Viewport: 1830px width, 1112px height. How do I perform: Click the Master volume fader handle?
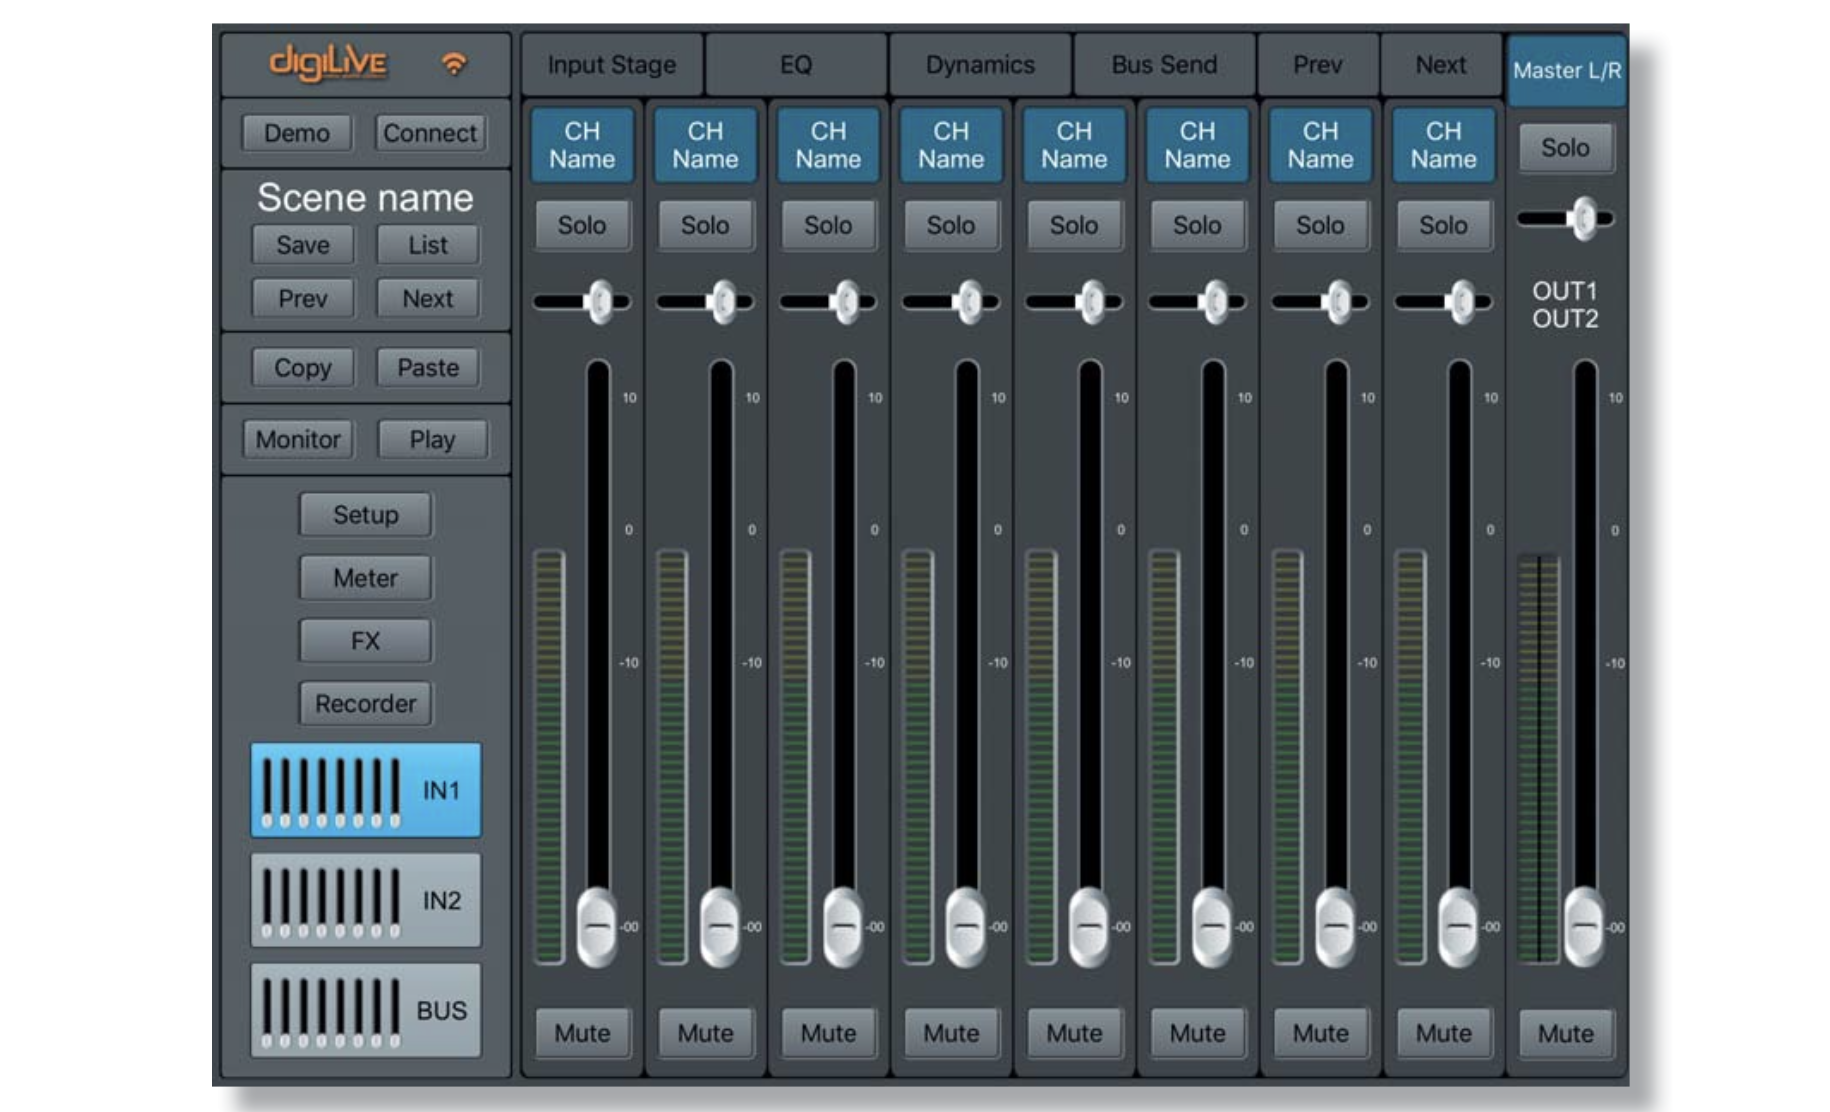[1584, 927]
